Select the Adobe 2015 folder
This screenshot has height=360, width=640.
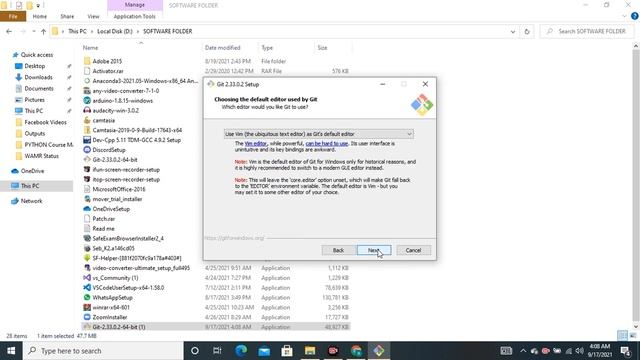(107, 61)
